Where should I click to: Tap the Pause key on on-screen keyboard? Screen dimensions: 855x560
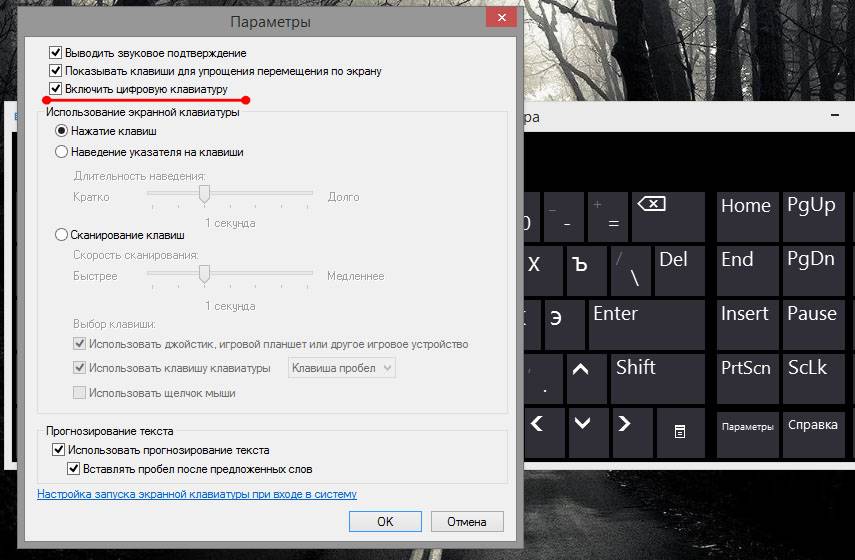point(814,324)
